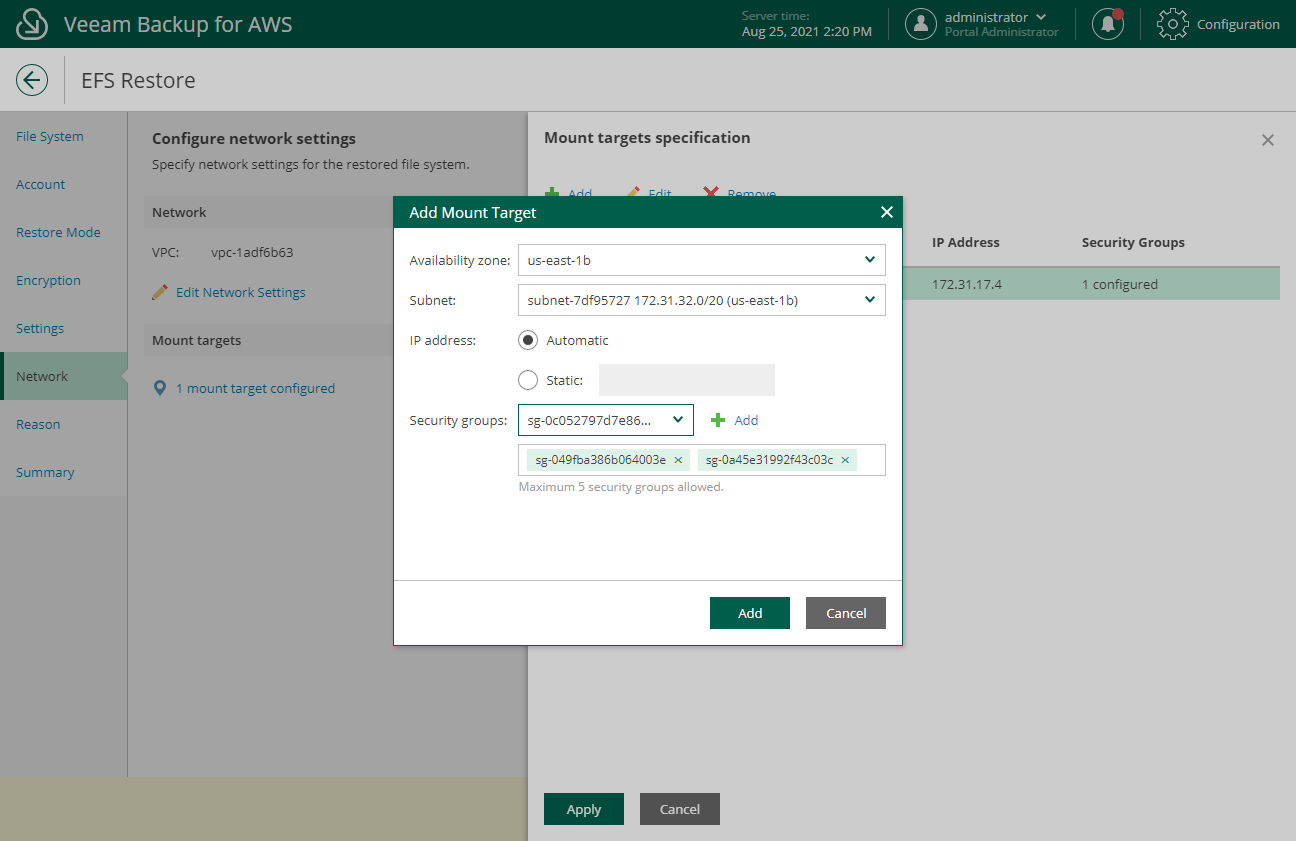This screenshot has height=841, width=1296.
Task: Click the Server time display
Action: click(x=807, y=24)
